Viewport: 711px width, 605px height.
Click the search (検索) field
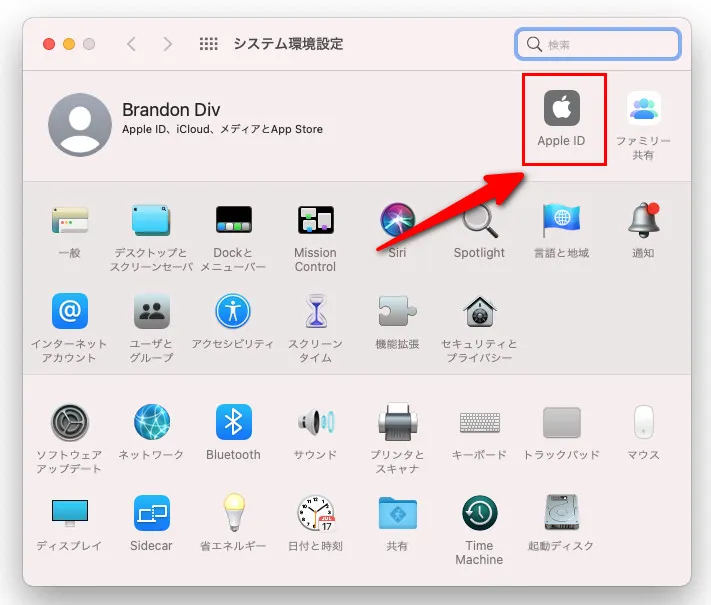[598, 44]
